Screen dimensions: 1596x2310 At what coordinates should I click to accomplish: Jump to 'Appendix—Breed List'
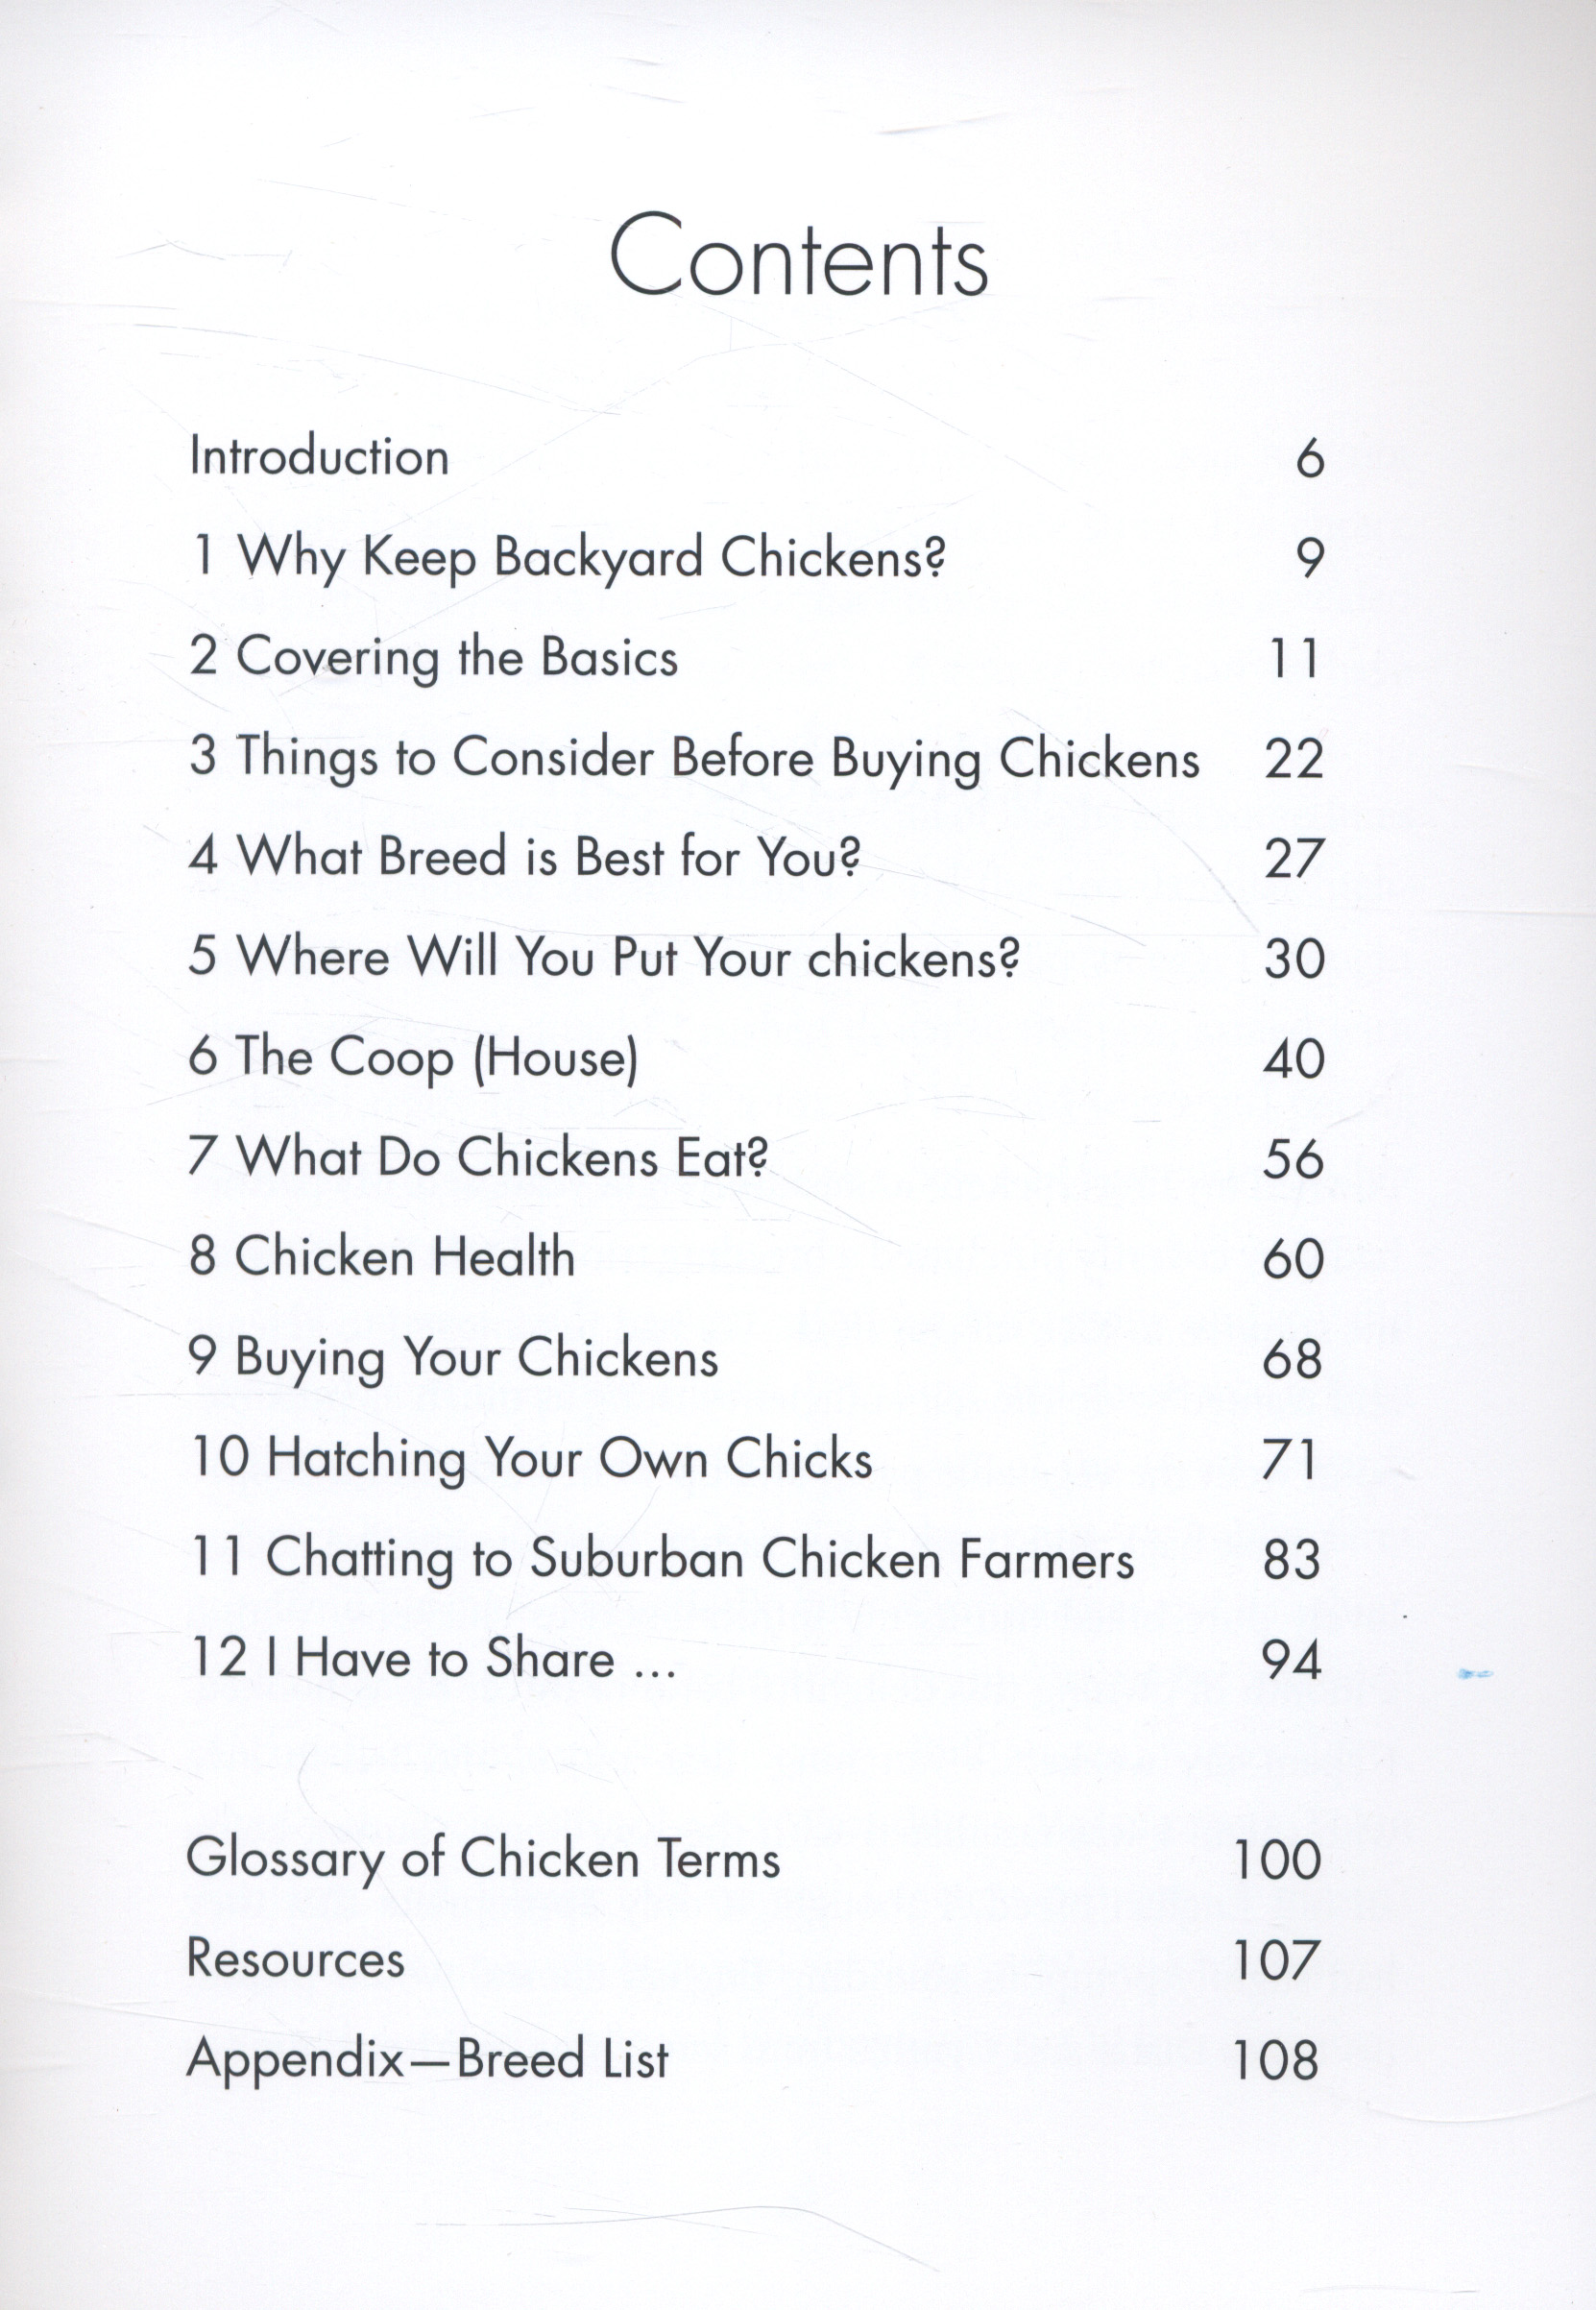click(427, 2058)
